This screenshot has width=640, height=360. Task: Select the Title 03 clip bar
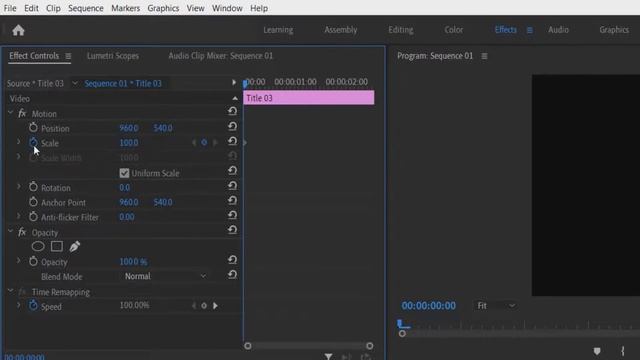point(309,98)
